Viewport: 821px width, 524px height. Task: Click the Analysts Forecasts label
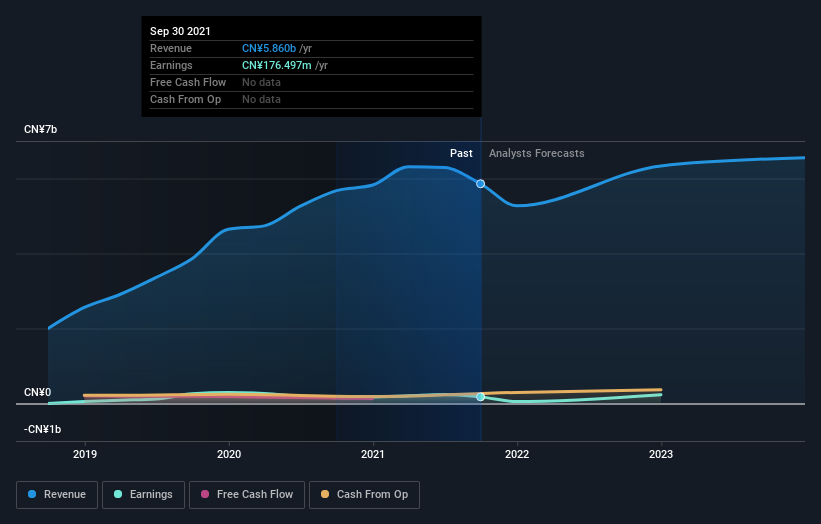(x=537, y=153)
